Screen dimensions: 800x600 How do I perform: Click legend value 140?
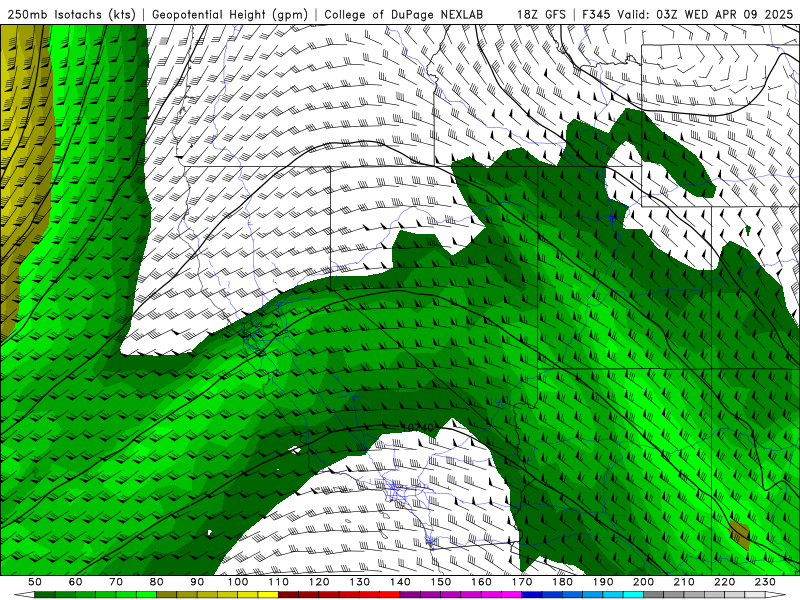[400, 582]
